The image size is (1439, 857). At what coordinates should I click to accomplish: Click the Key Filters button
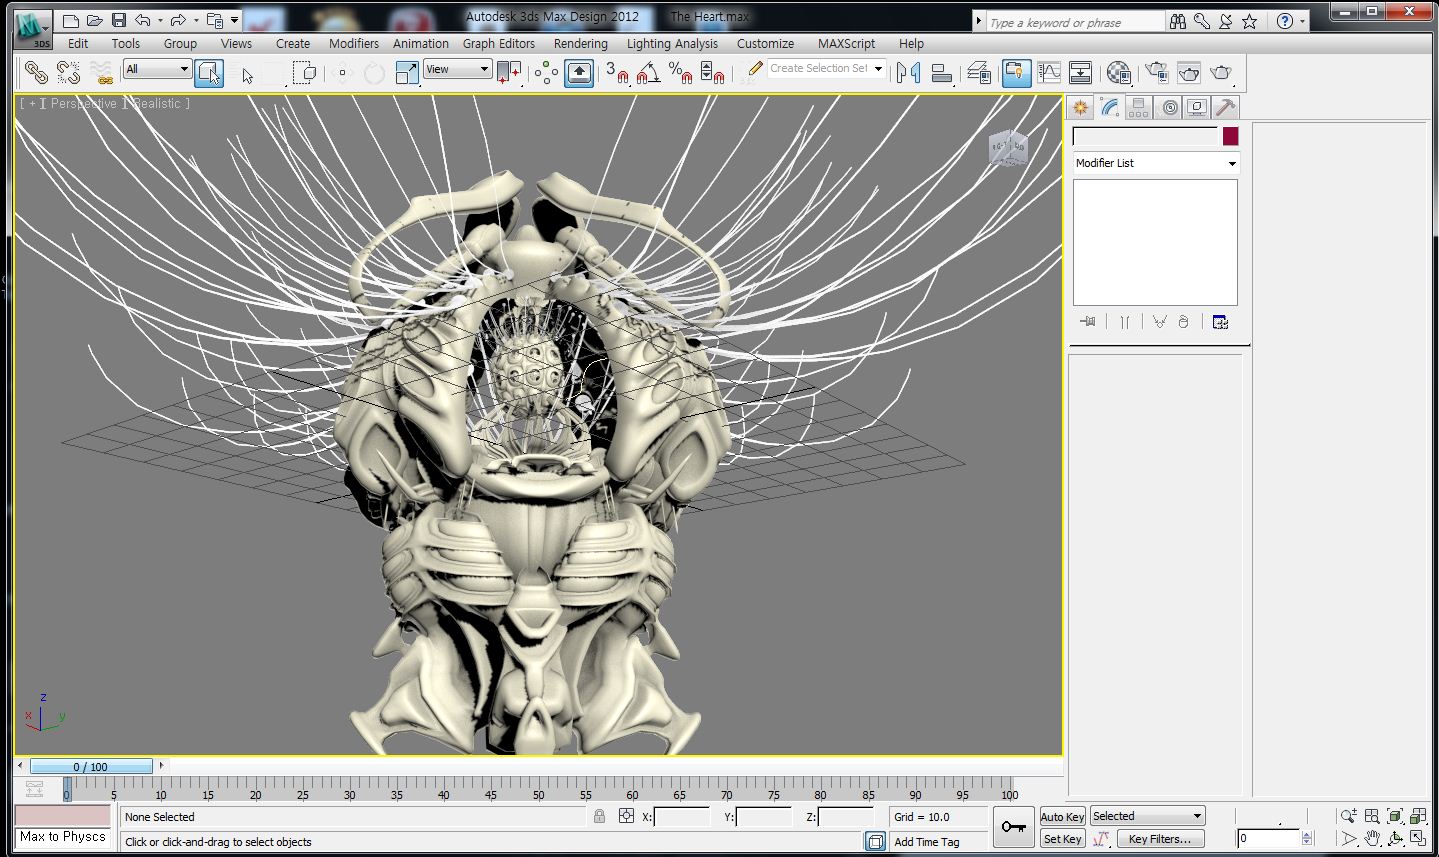[1159, 839]
